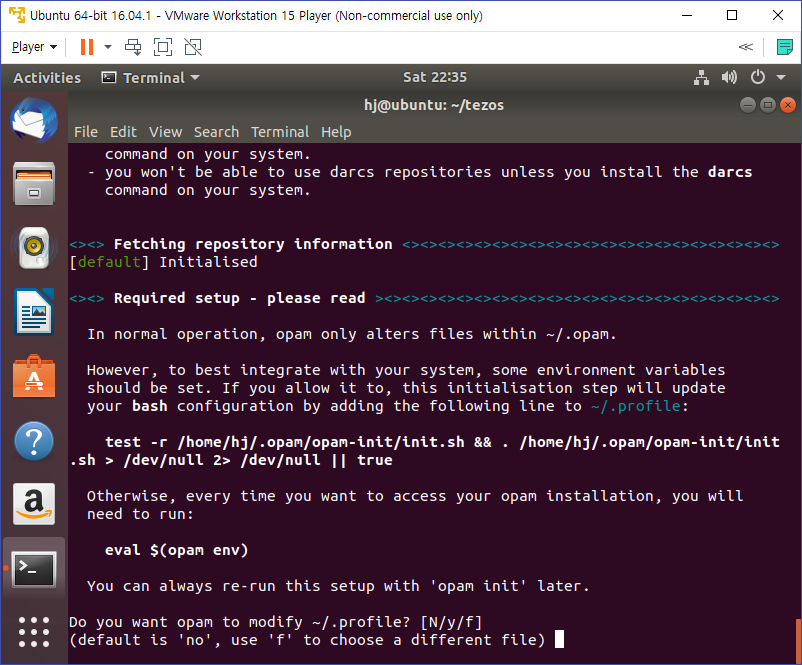Launch Rhythmbox speaker icon in dock

(x=34, y=248)
